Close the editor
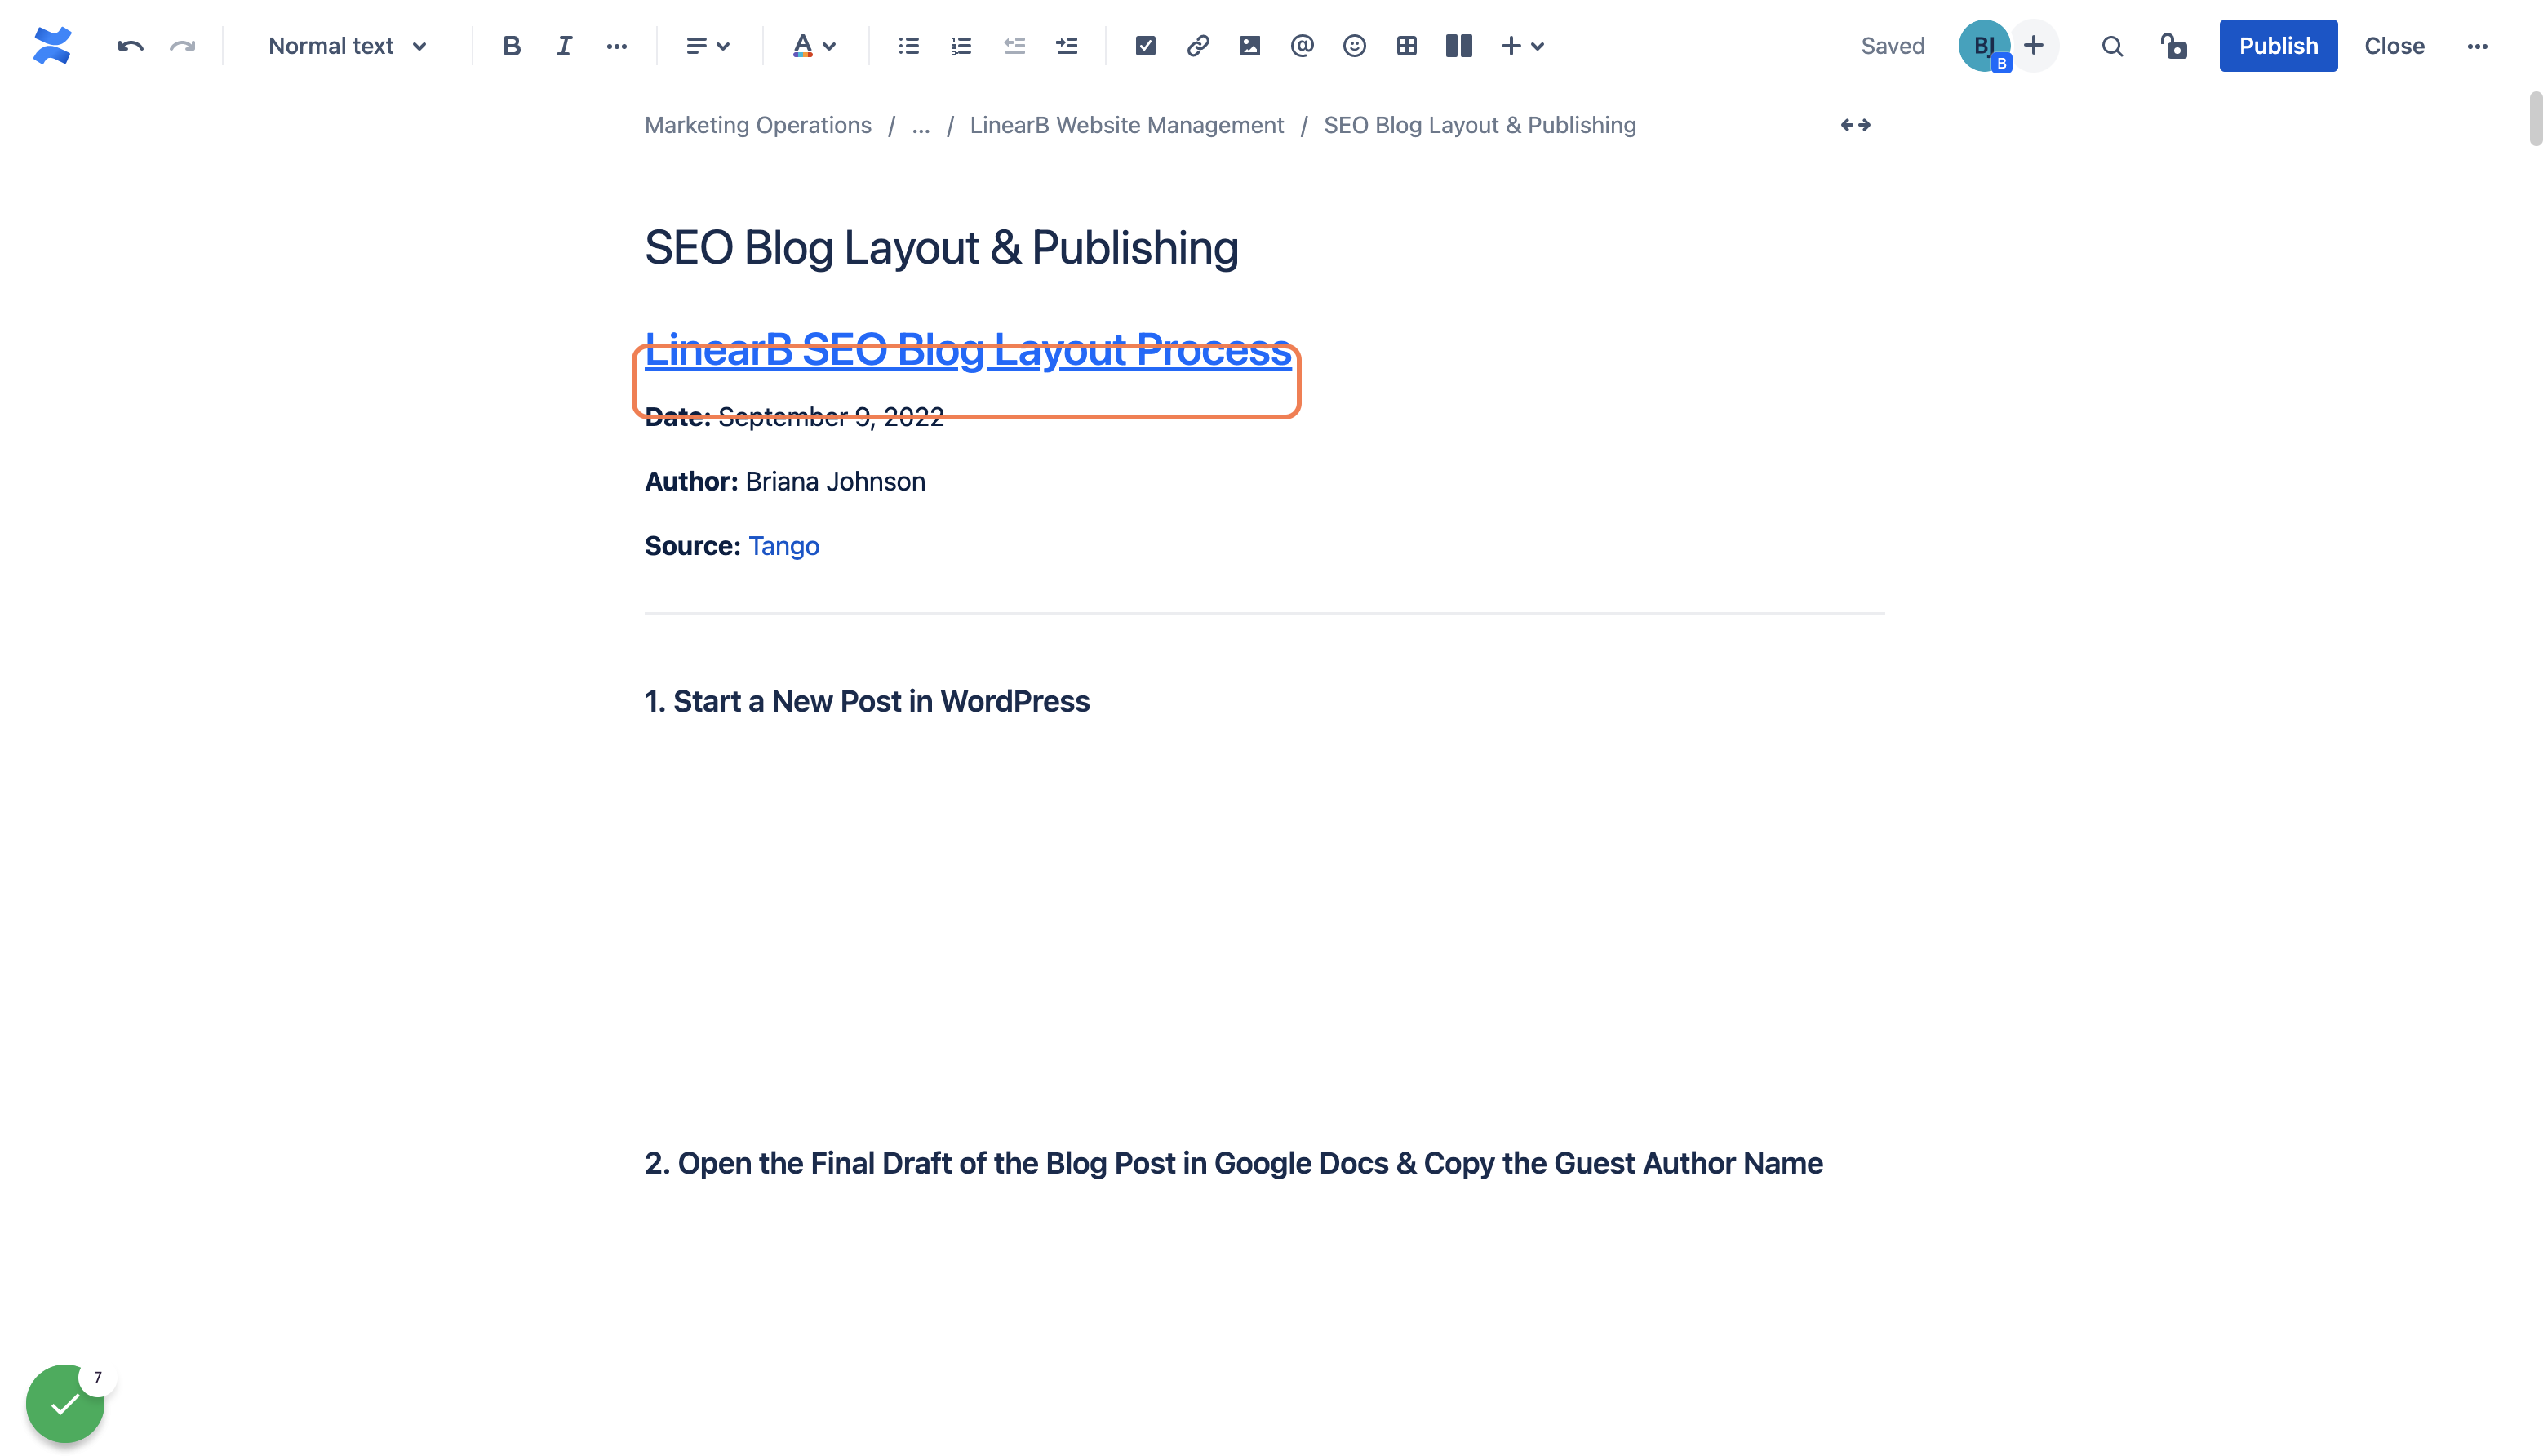The image size is (2543, 1456). (x=2394, y=46)
